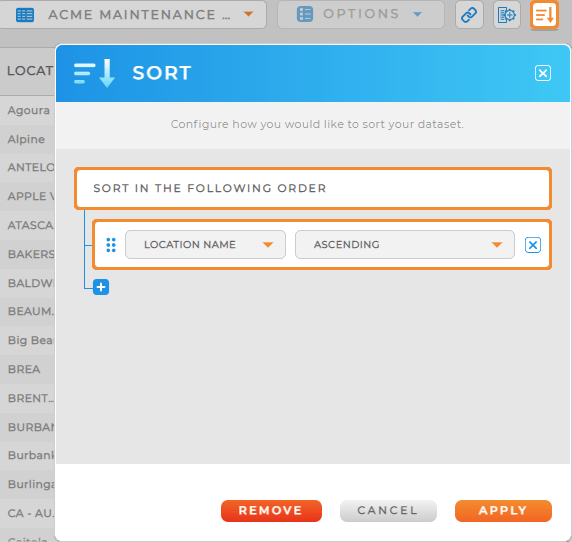Select the BAKERS row in the table
Image resolution: width=572 pixels, height=542 pixels.
coord(27,254)
